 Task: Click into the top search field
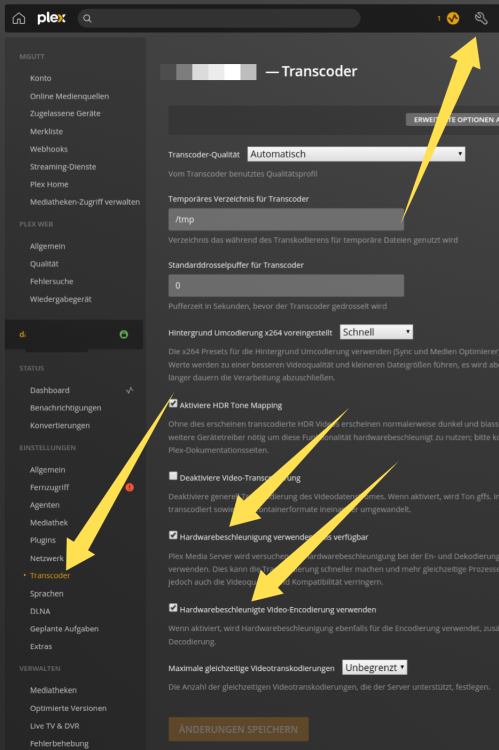(x=219, y=18)
